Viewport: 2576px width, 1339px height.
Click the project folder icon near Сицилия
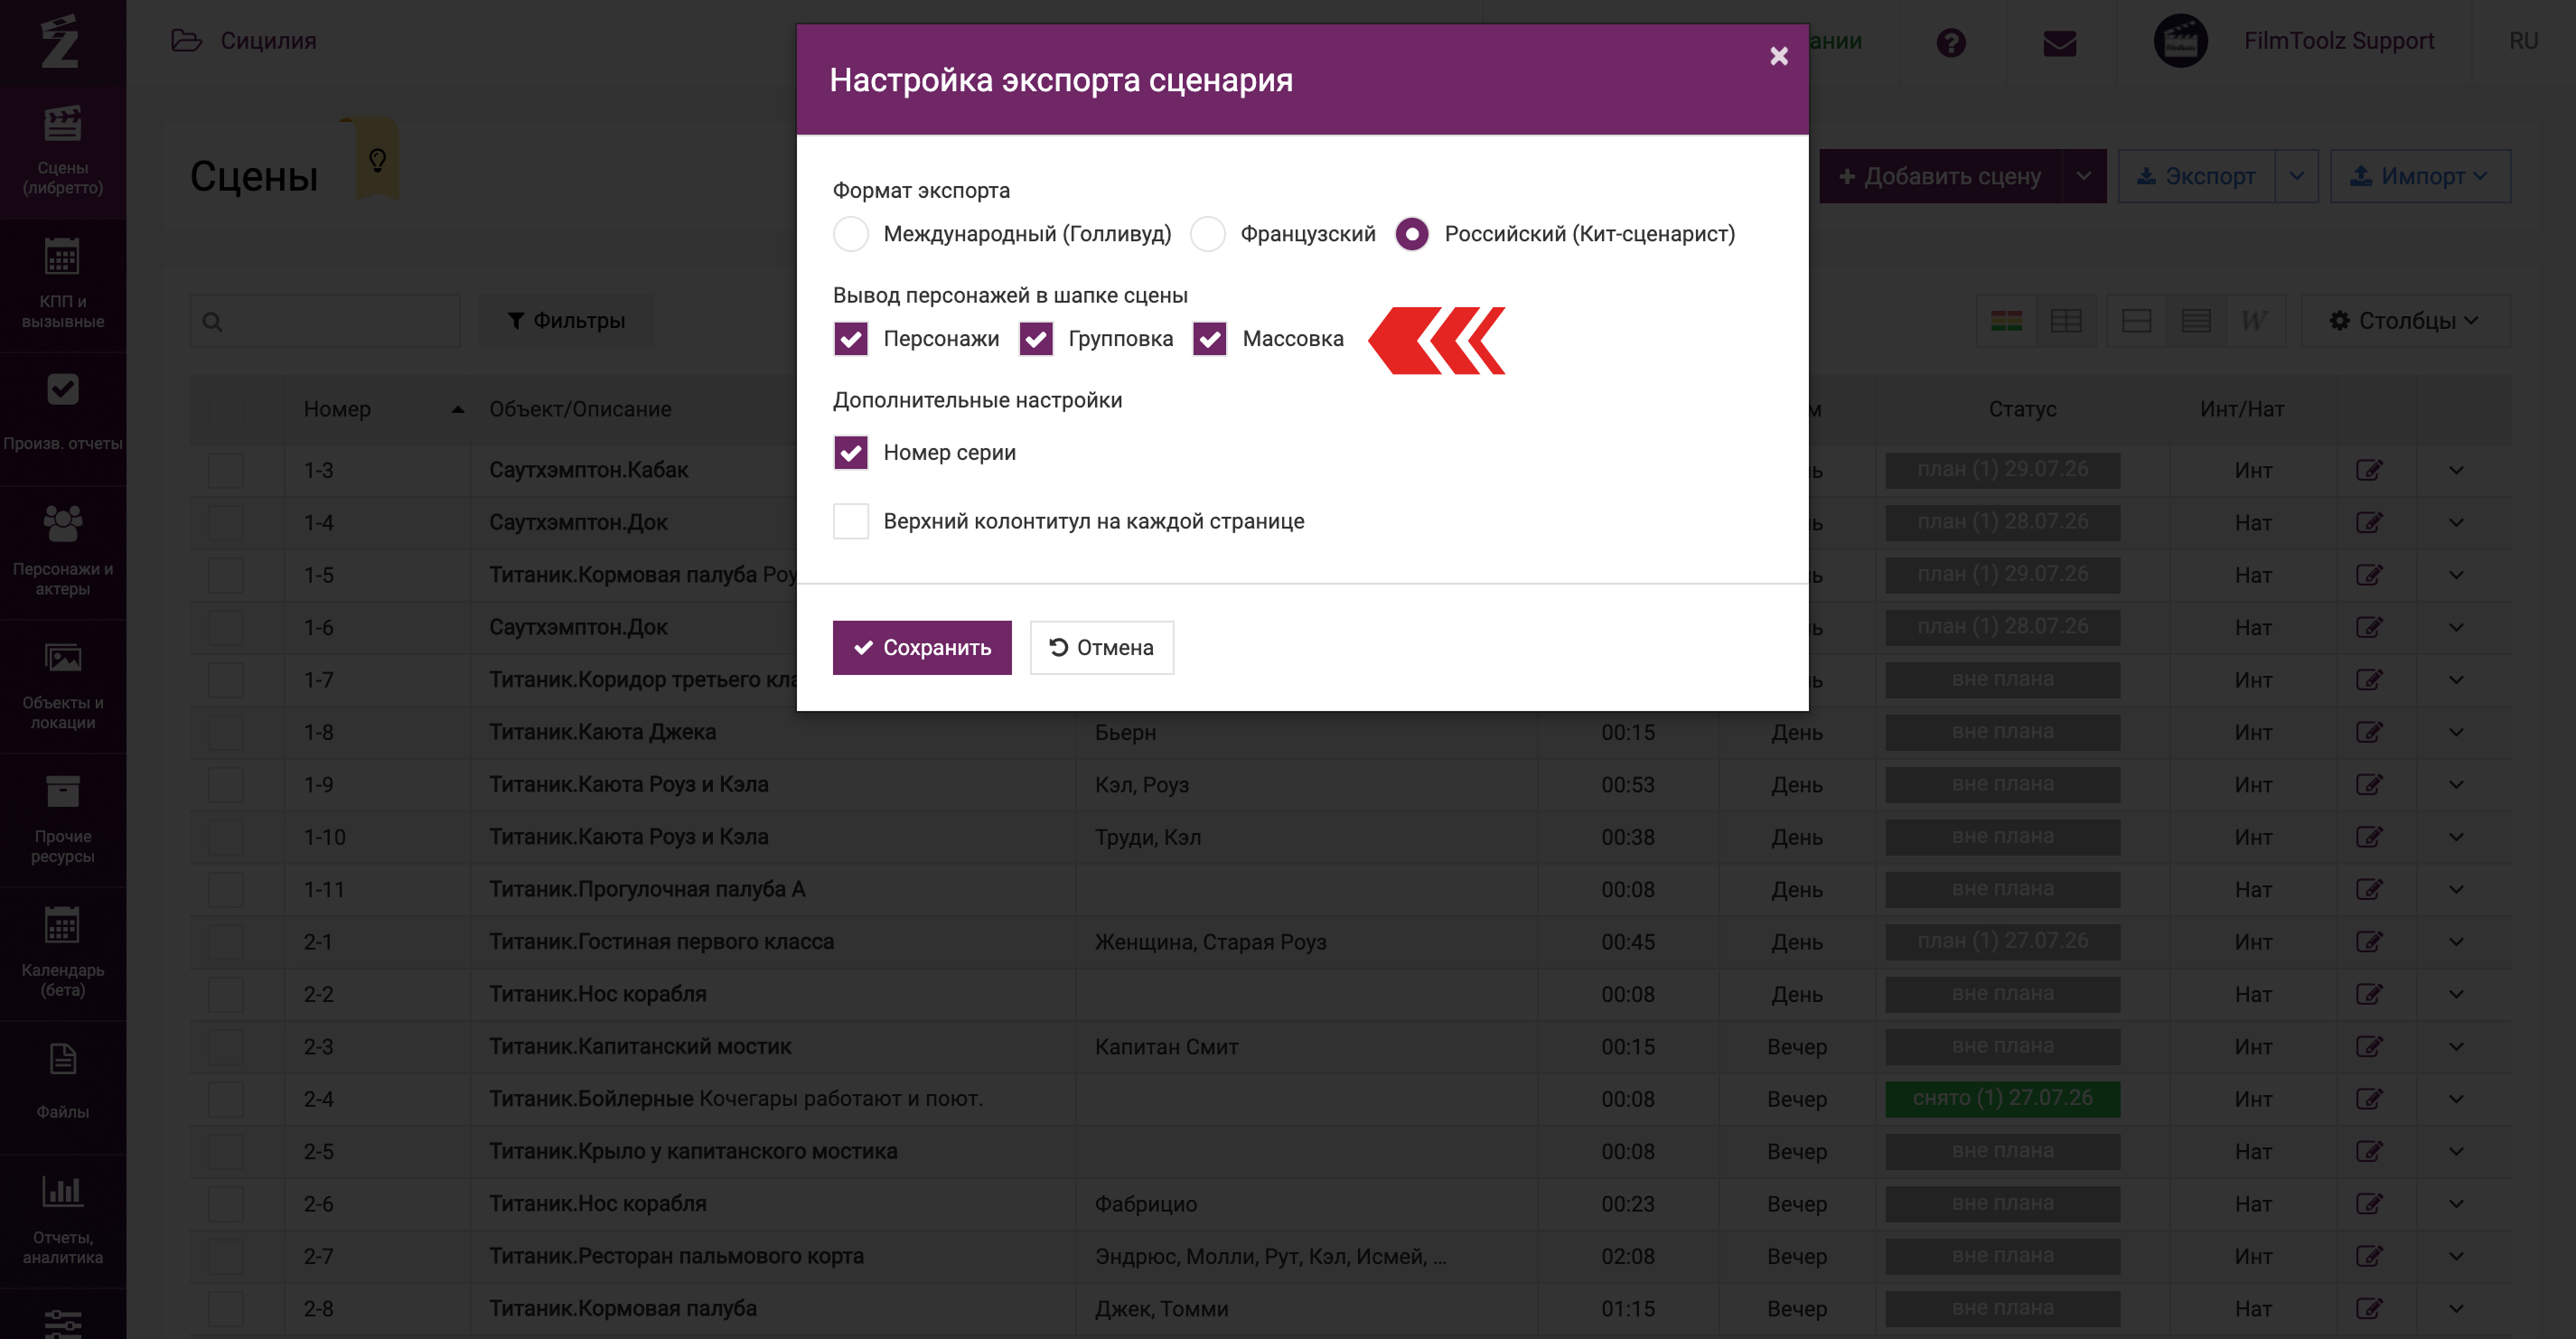point(186,41)
